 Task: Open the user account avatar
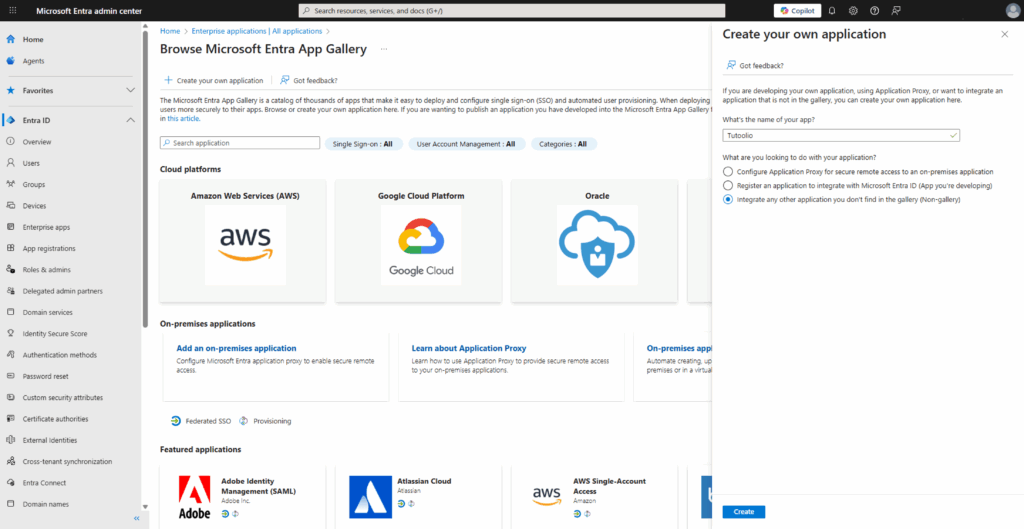coord(1012,10)
